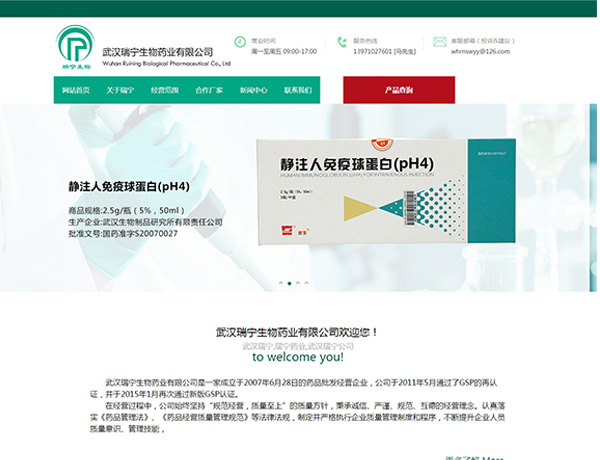The image size is (600, 460).
Task: Select the first carousel dot
Action: pos(281,284)
